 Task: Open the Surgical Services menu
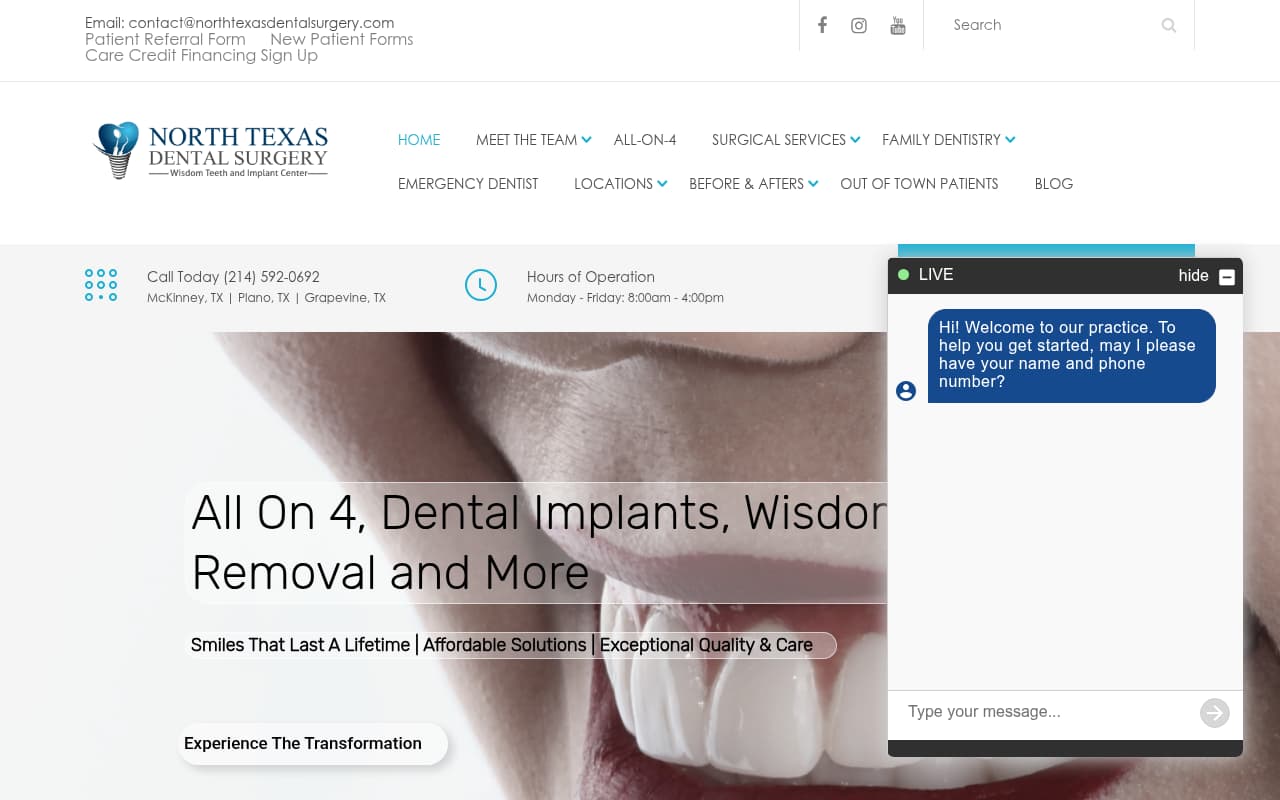pyautogui.click(x=779, y=140)
